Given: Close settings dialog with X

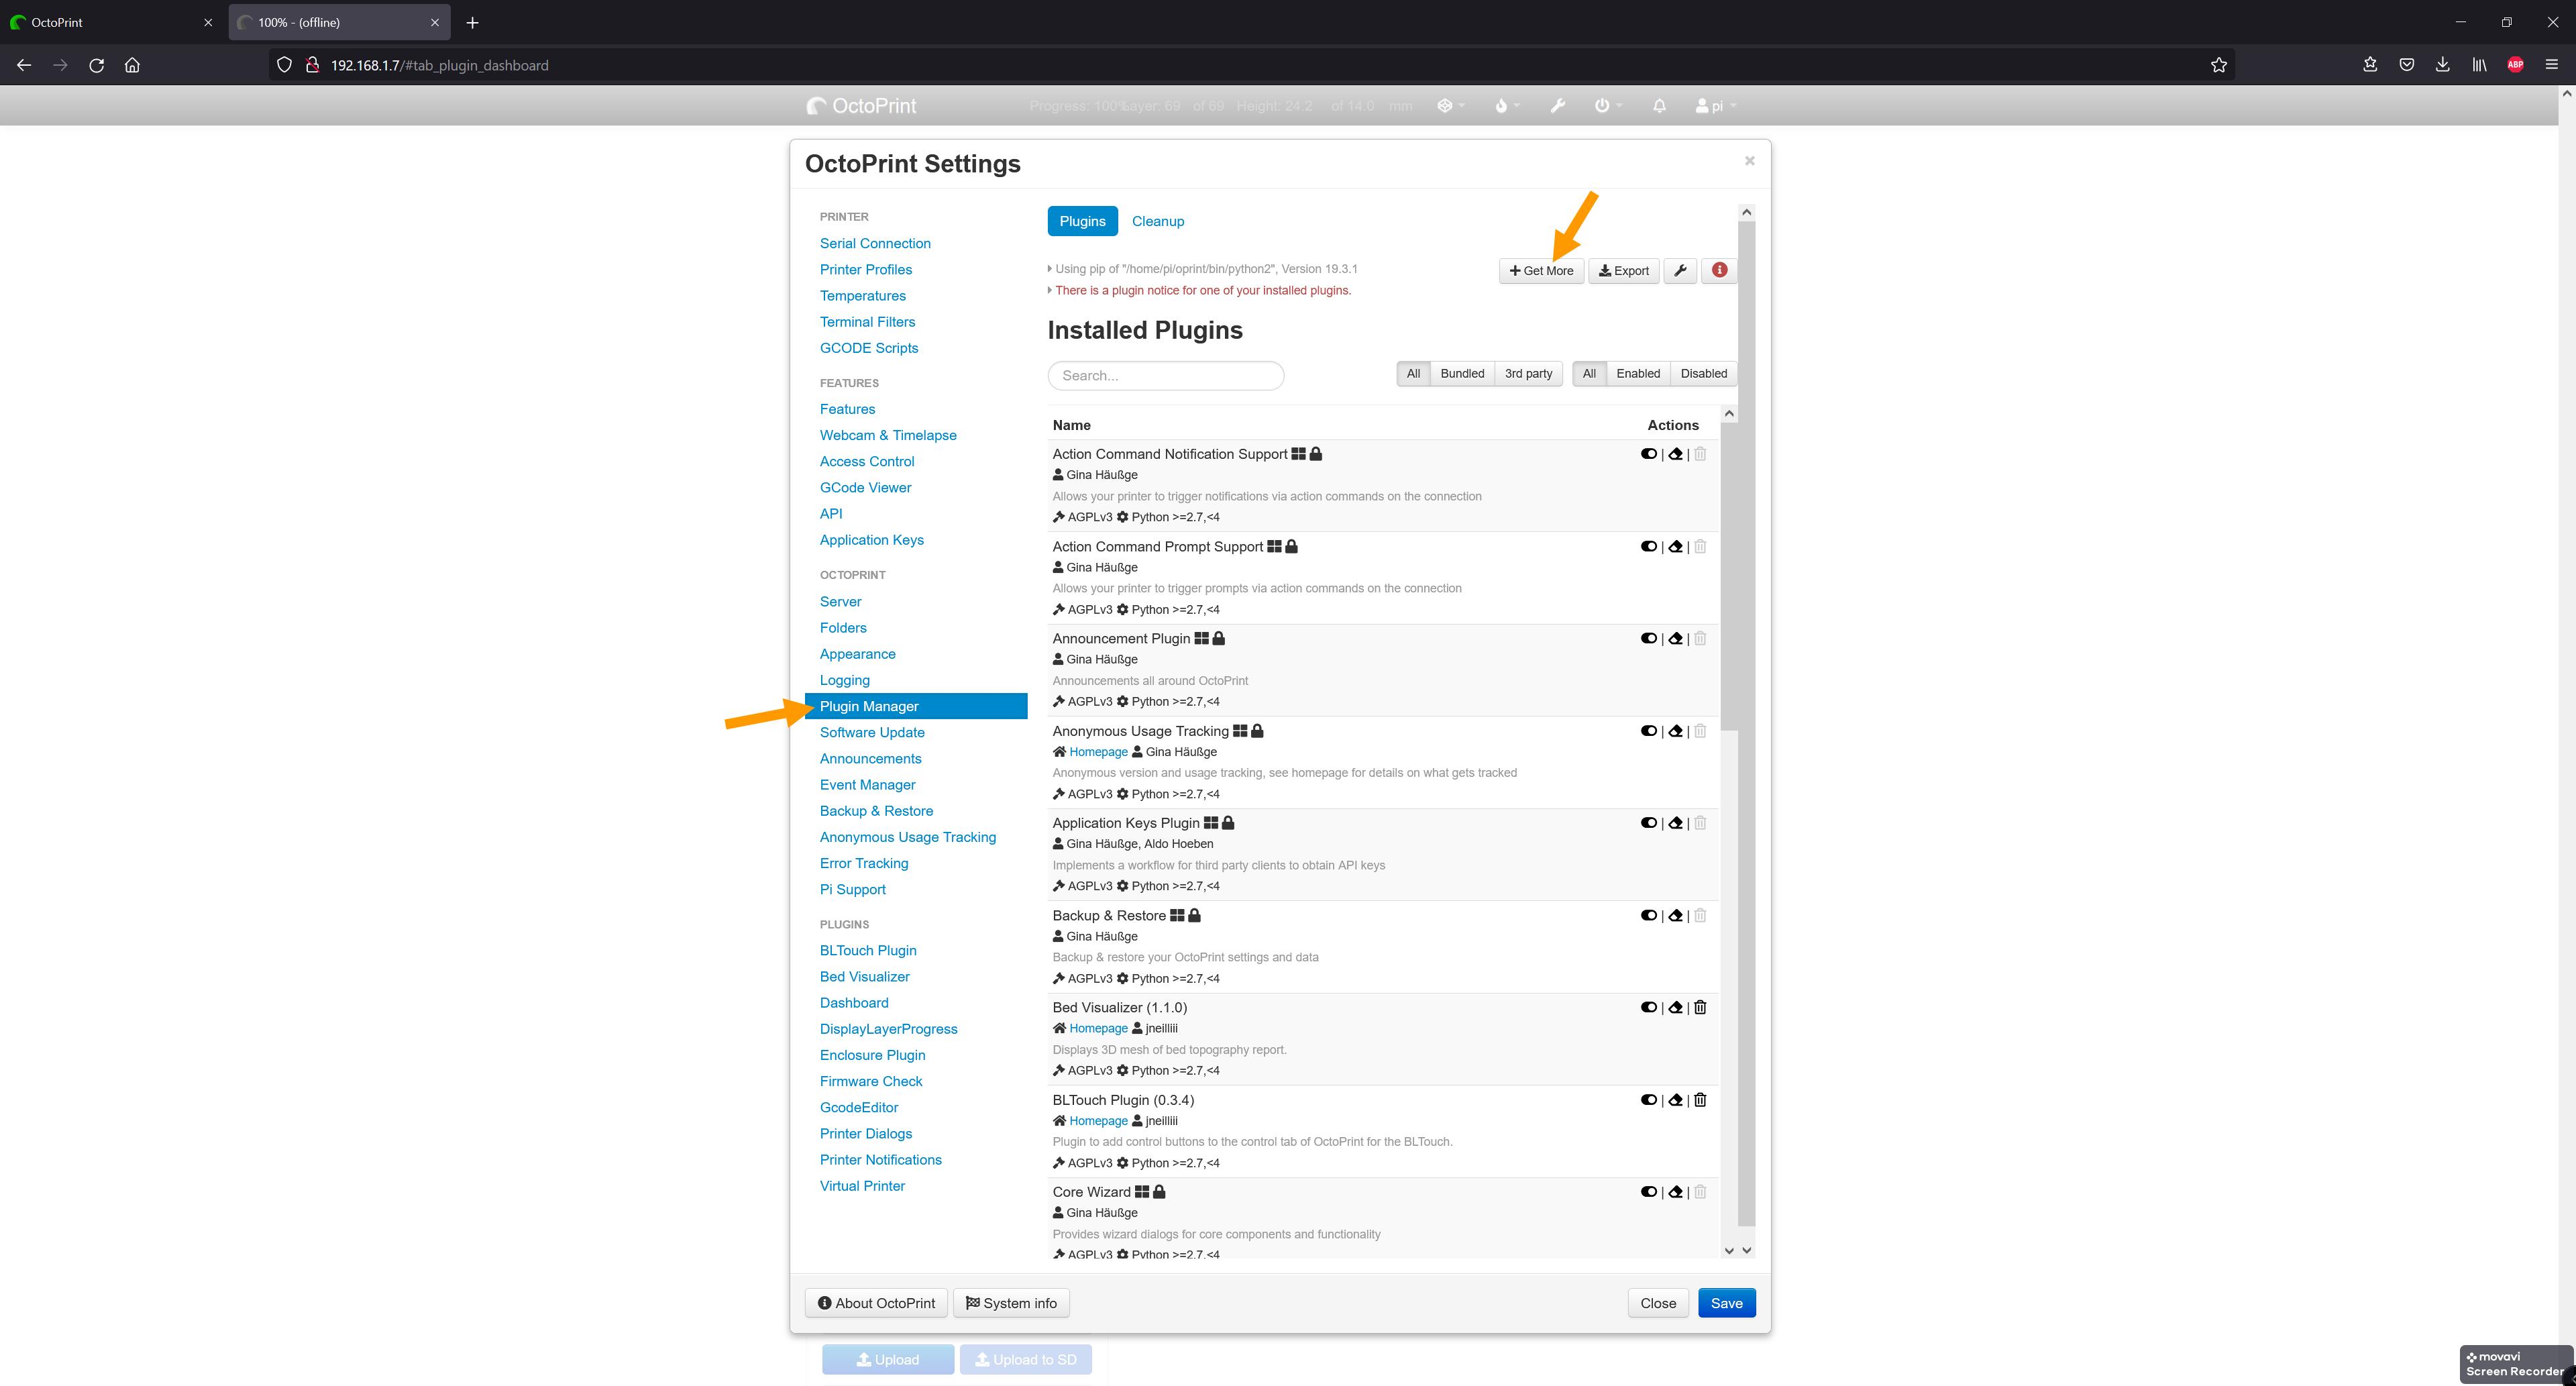Looking at the screenshot, I should [1749, 161].
